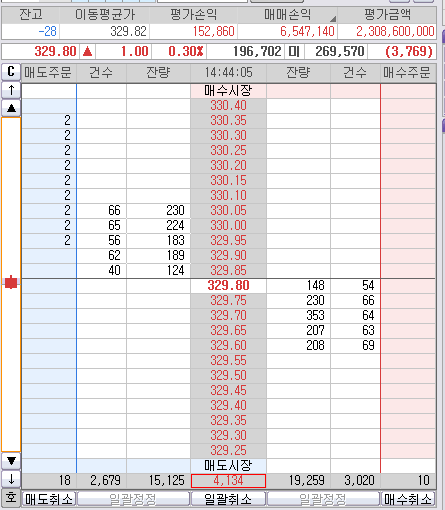Image resolution: width=445 pixels, height=510 pixels.
Task: Select price row 329.95
Action: pyautogui.click(x=228, y=241)
